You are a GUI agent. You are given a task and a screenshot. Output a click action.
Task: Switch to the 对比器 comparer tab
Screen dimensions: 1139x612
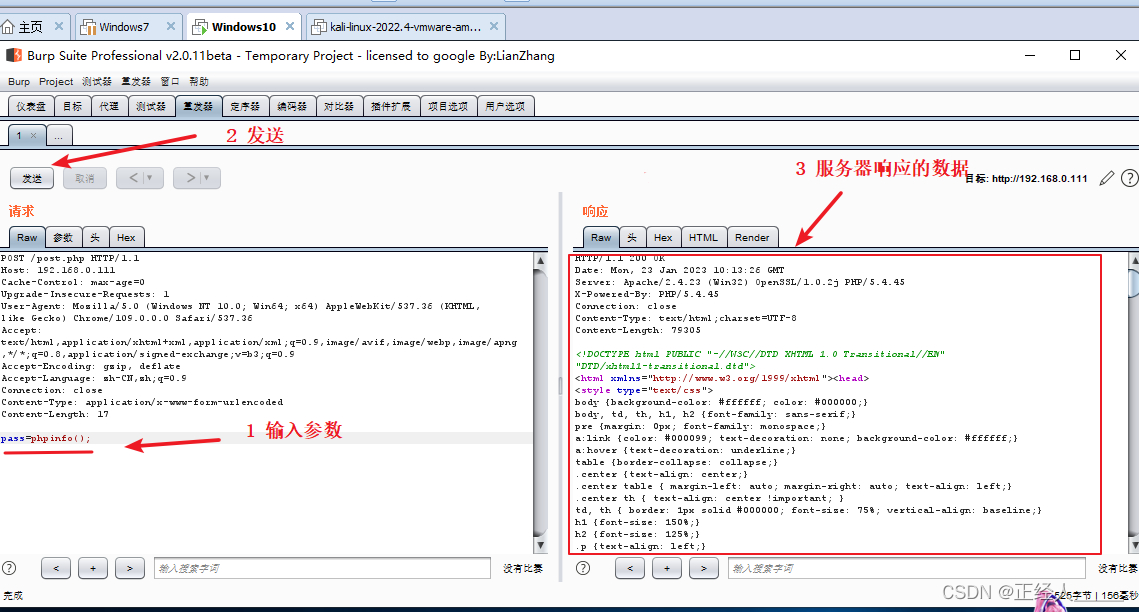pyautogui.click(x=339, y=106)
